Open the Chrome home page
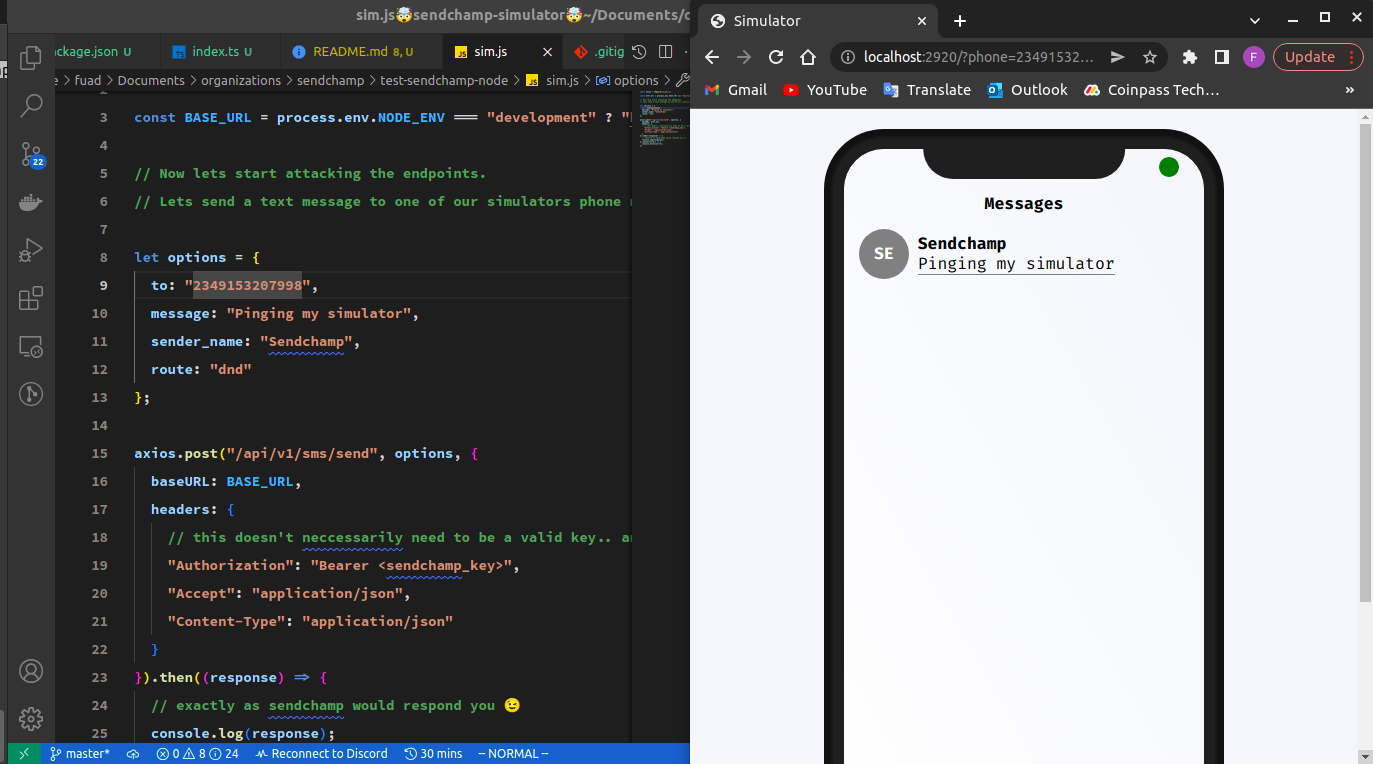1373x764 pixels. (808, 57)
